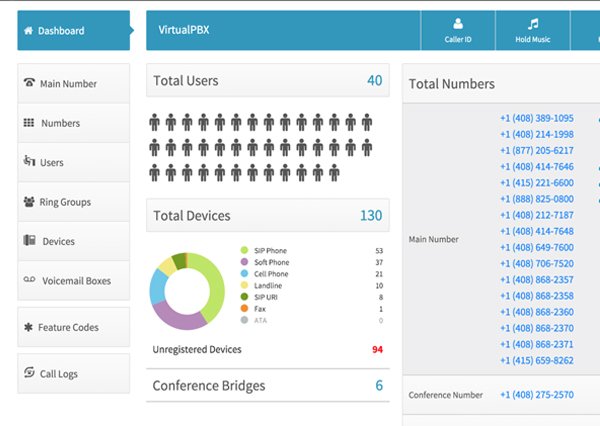This screenshot has height=426, width=600.
Task: Click the SIP Phone green legend dot
Action: click(x=244, y=250)
